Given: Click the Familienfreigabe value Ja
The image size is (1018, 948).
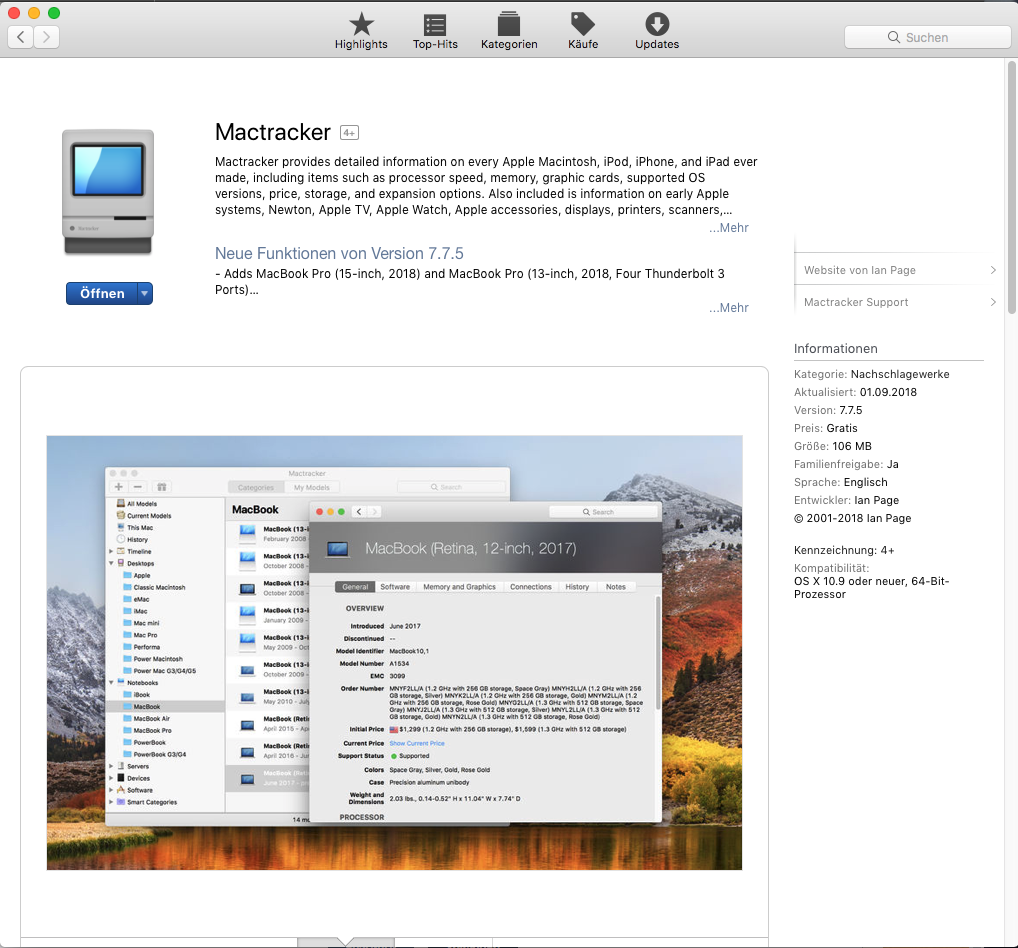Looking at the screenshot, I should coord(893,464).
